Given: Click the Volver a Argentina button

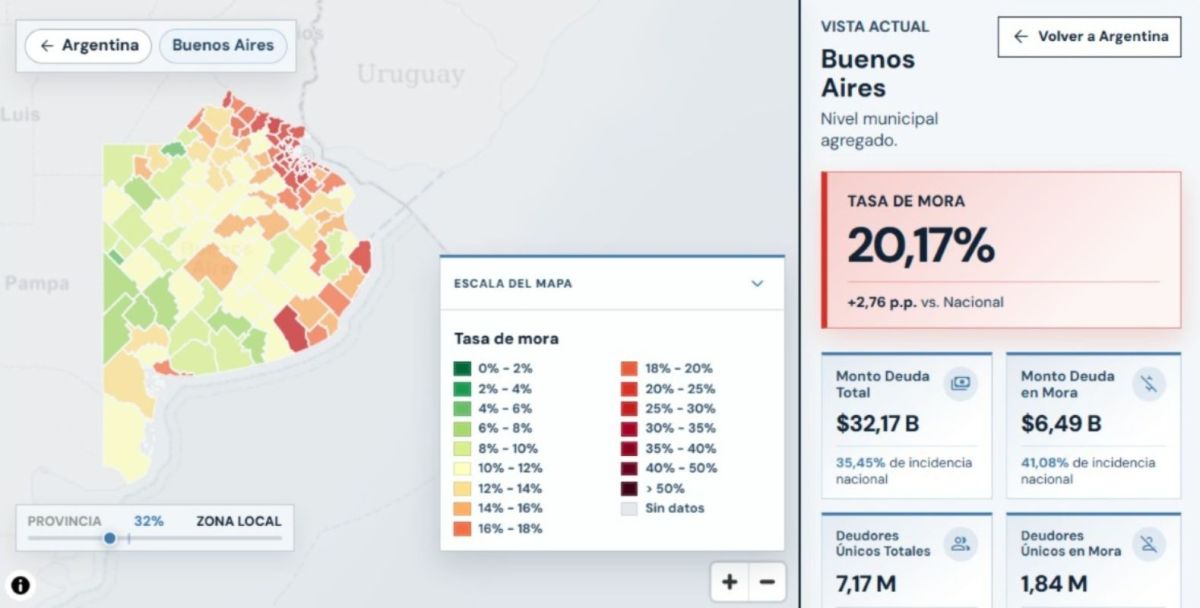Looking at the screenshot, I should (x=1089, y=36).
